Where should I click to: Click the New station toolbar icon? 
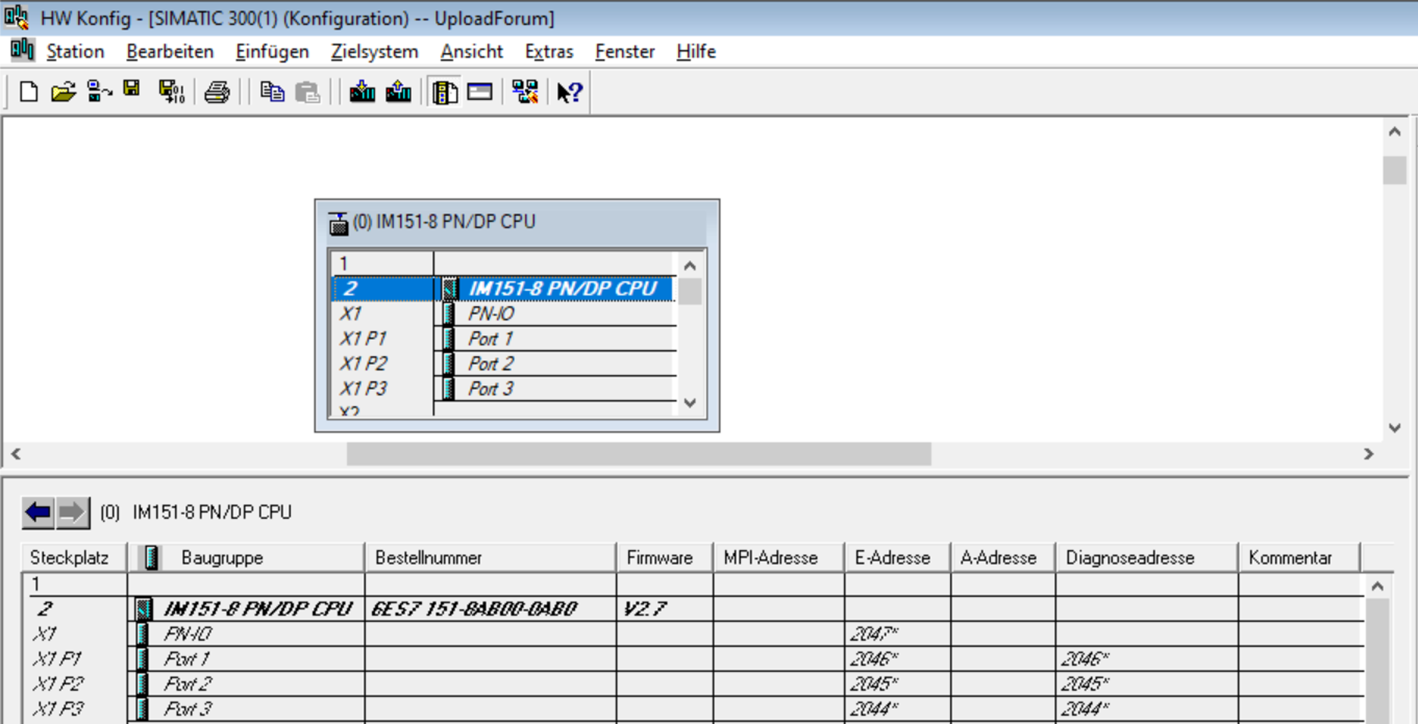(x=29, y=92)
